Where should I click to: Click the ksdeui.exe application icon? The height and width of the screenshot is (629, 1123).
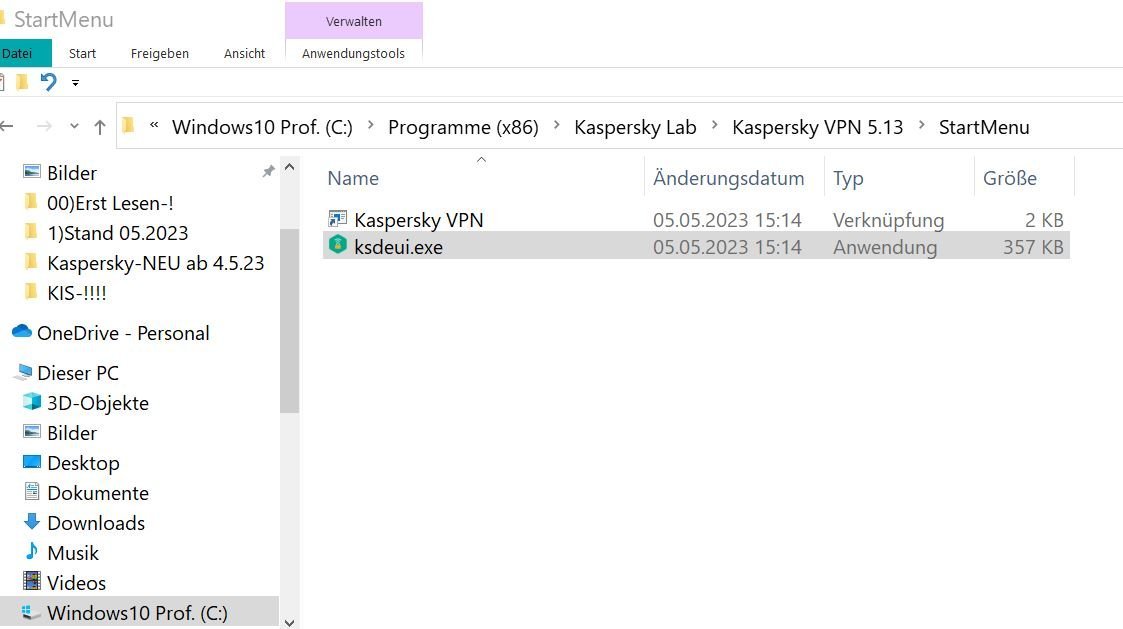point(338,247)
